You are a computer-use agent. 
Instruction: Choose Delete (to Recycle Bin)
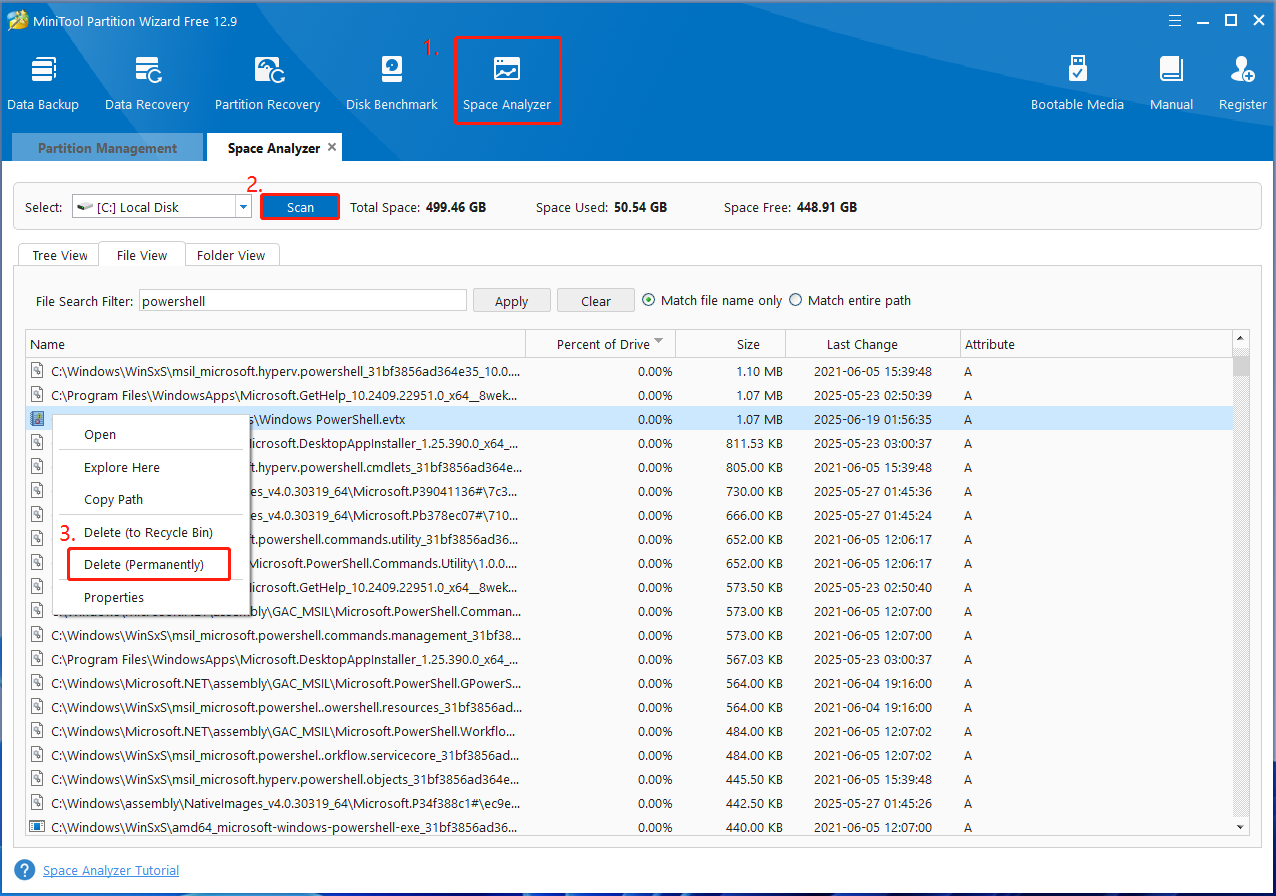coord(150,532)
